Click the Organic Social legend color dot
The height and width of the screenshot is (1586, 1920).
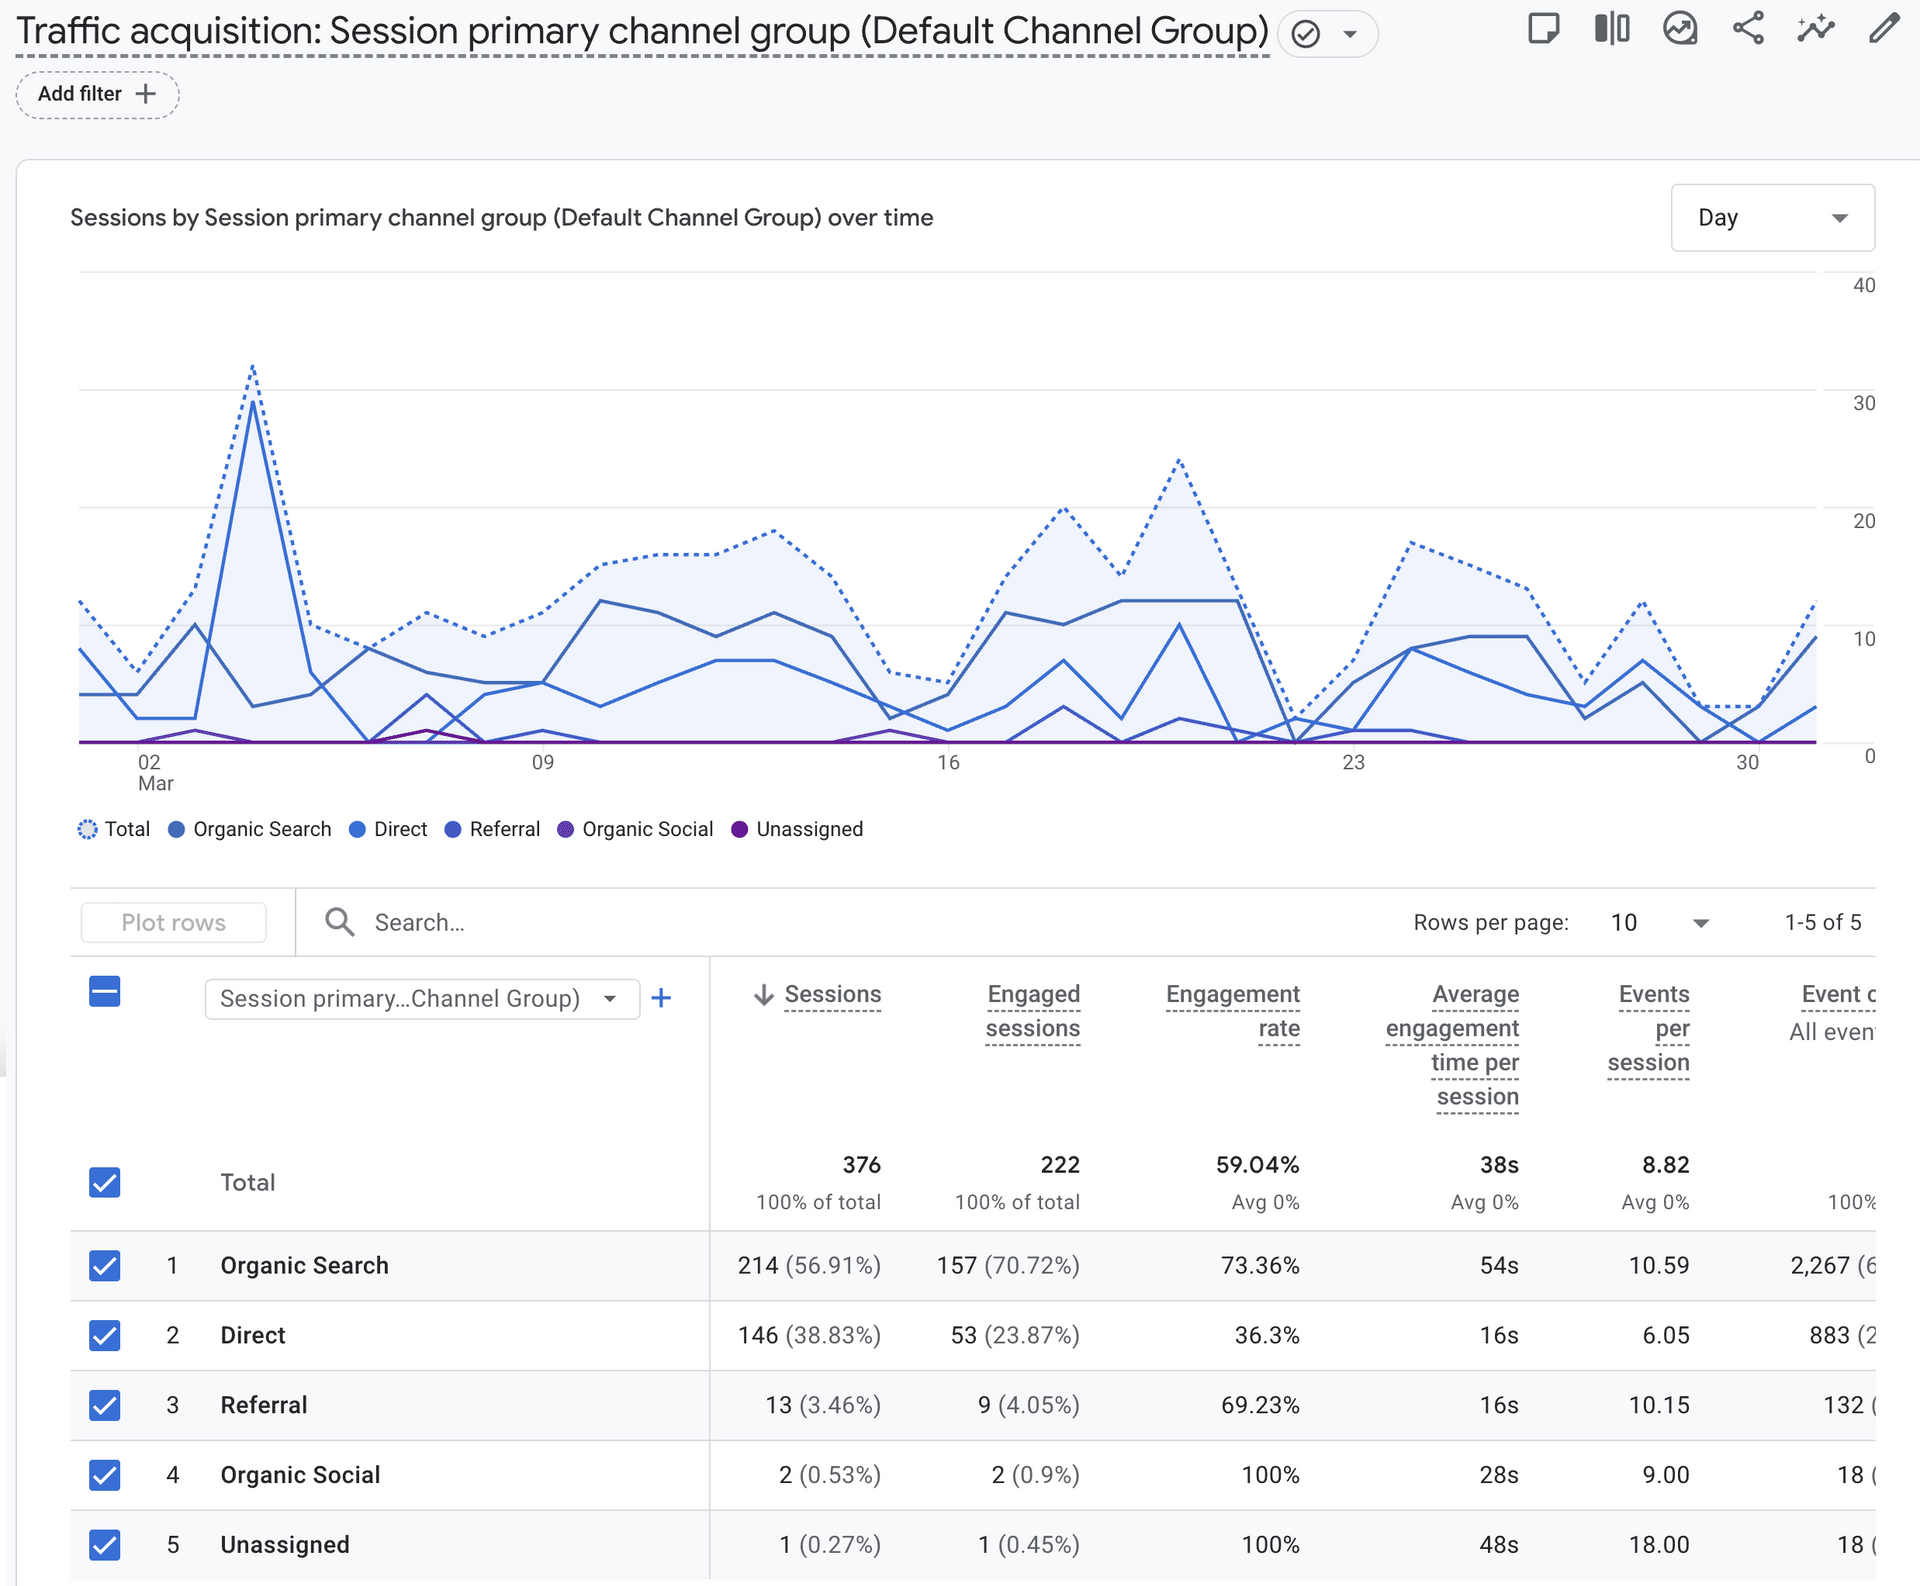point(565,830)
